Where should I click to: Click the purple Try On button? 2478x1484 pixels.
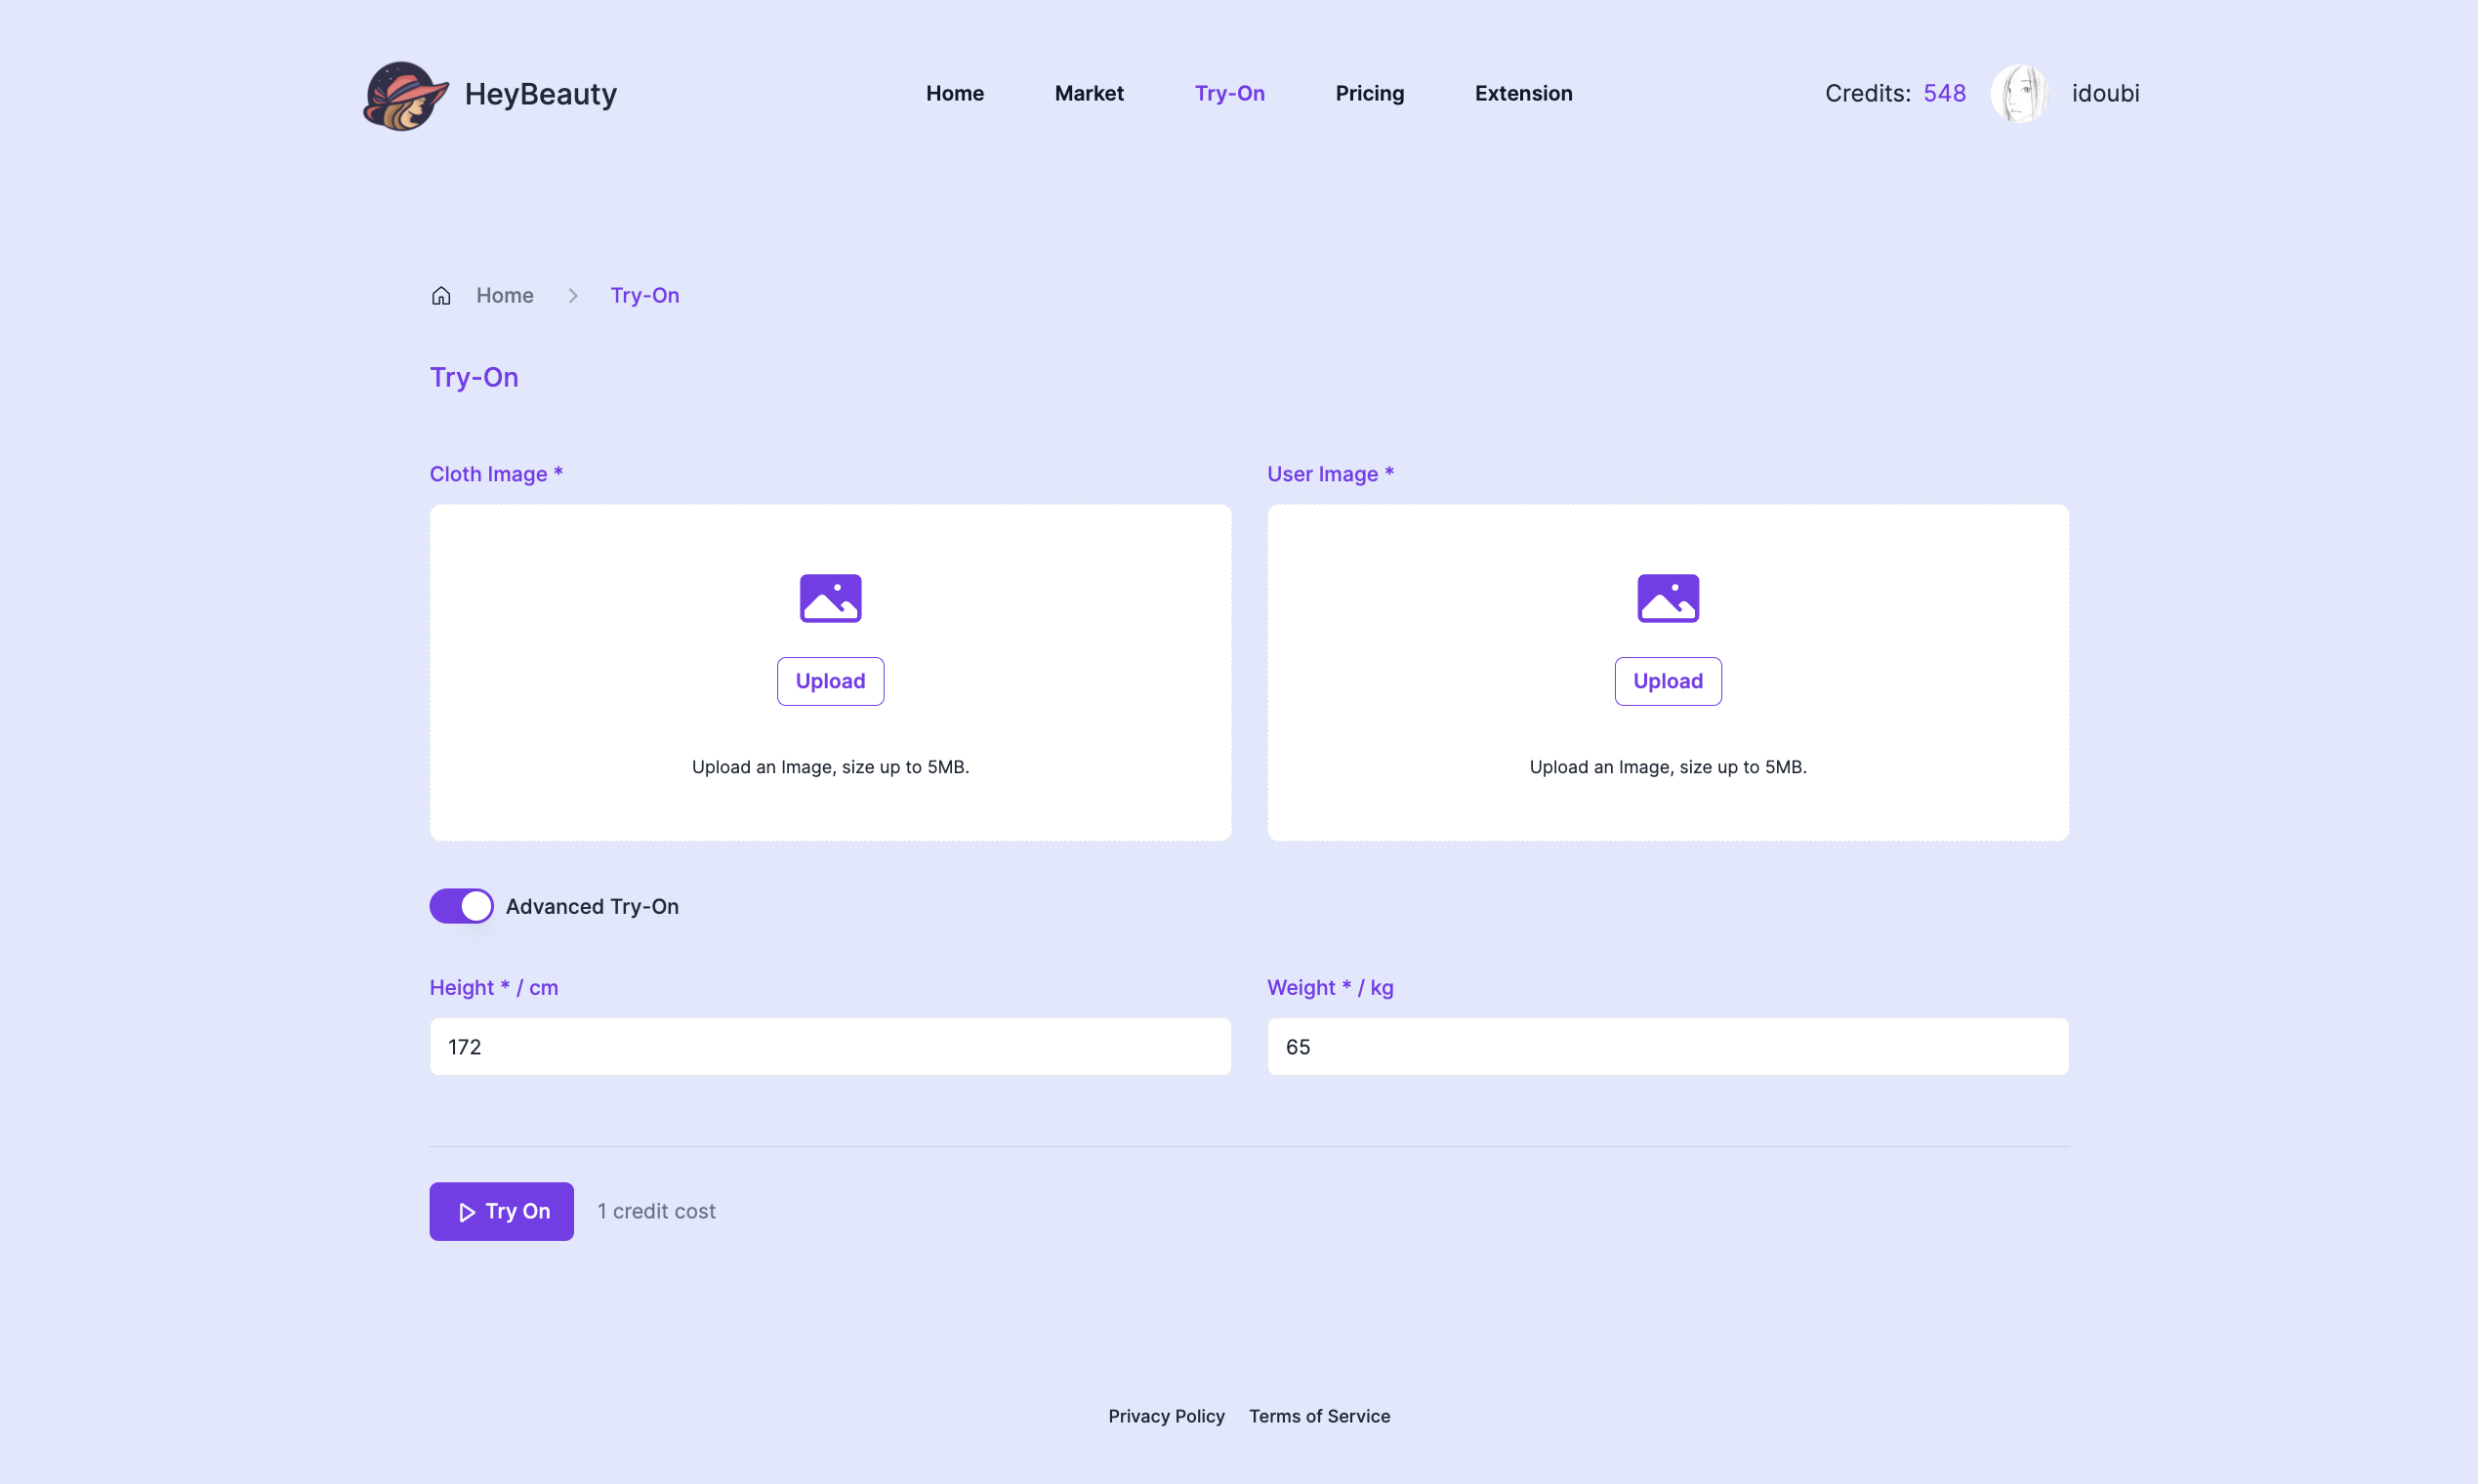tap(501, 1211)
